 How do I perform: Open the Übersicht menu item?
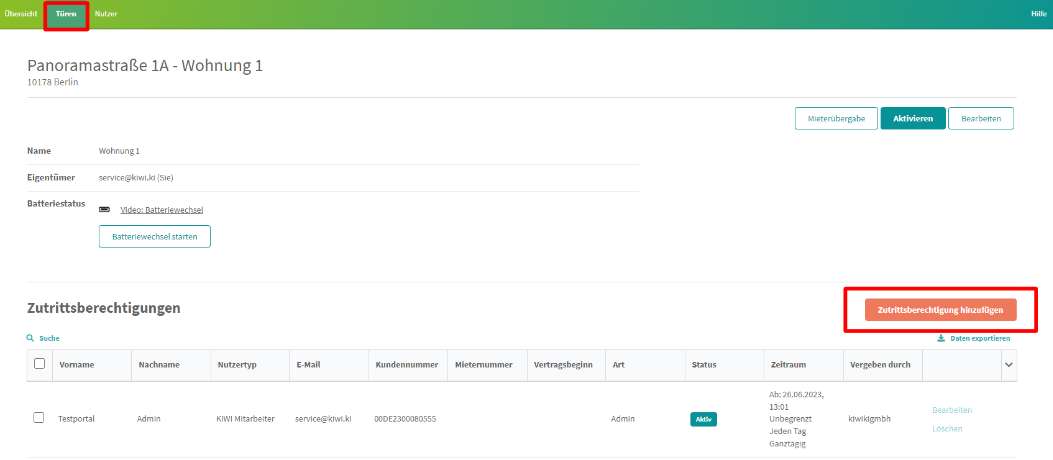coord(19,14)
